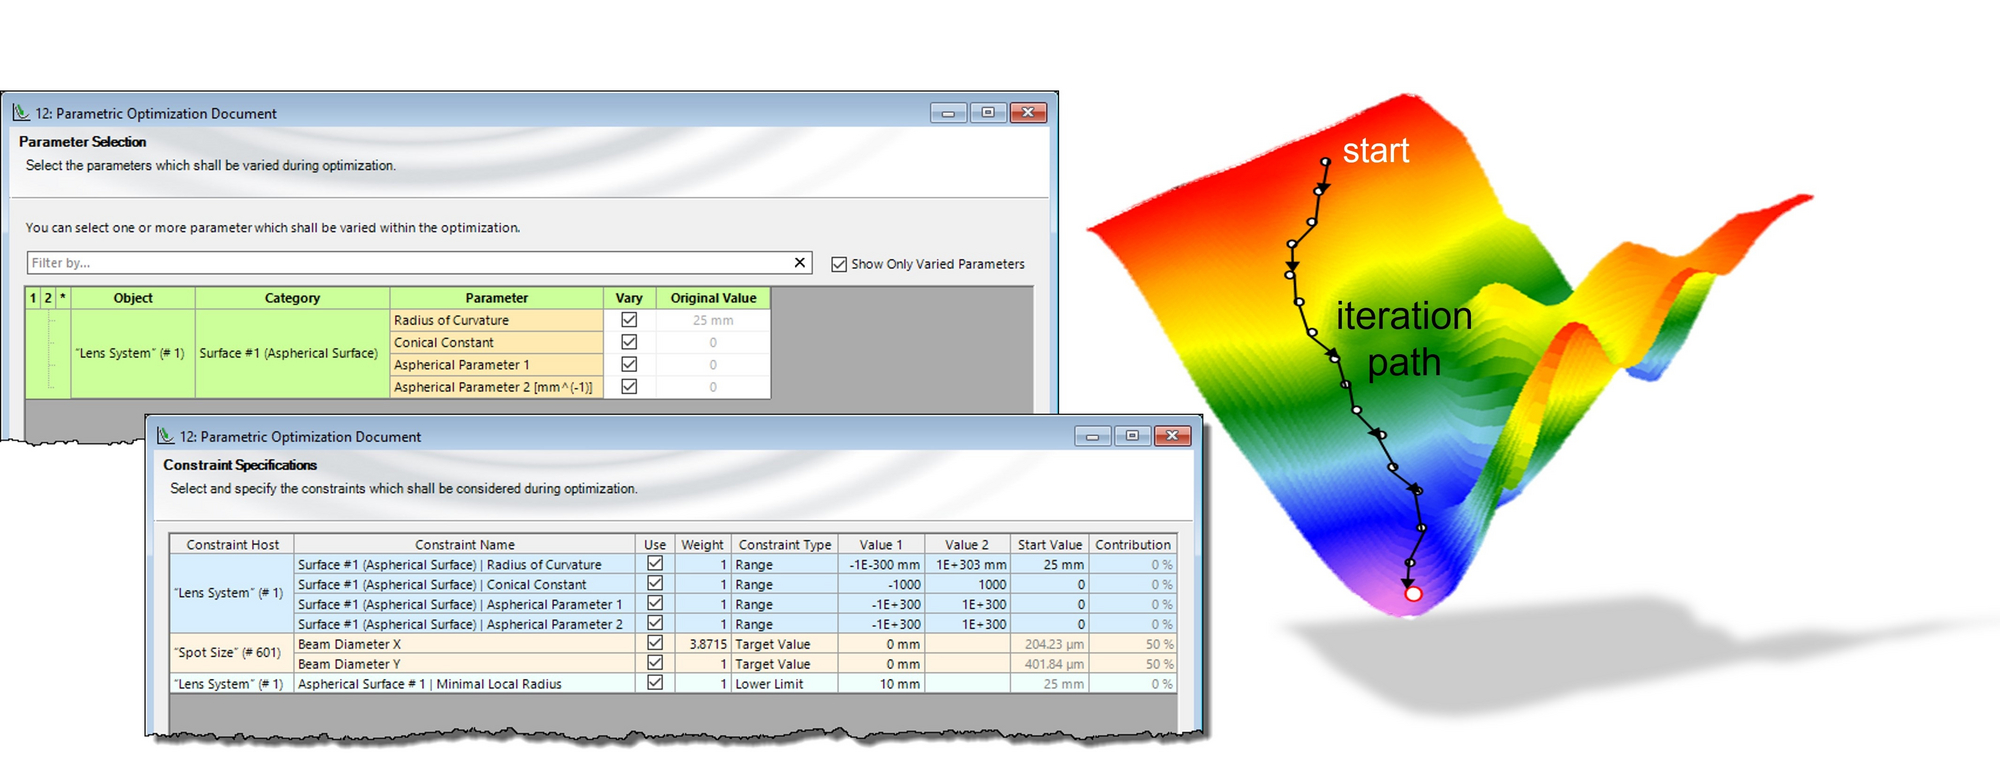
Task: Click the red end-point marker on surface plot
Action: pyautogui.click(x=1413, y=594)
